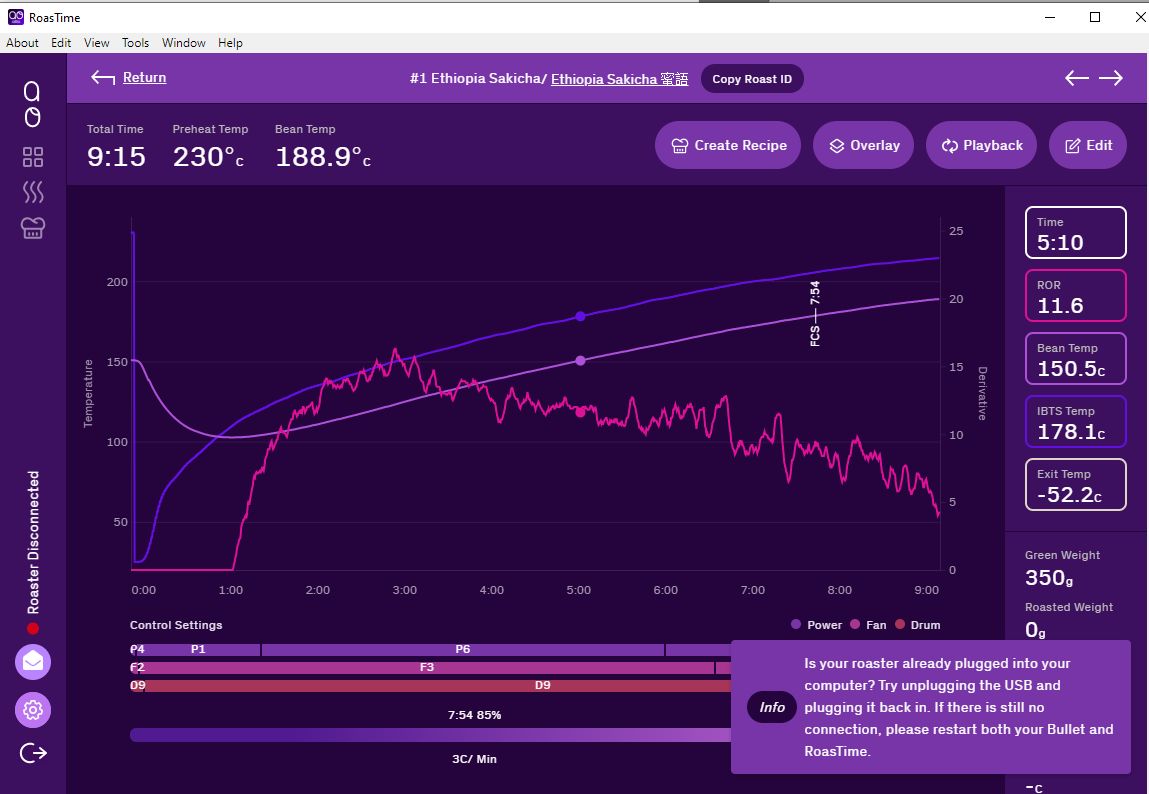Open the inbox envelope icon in sidebar
The height and width of the screenshot is (794, 1149).
(33, 661)
